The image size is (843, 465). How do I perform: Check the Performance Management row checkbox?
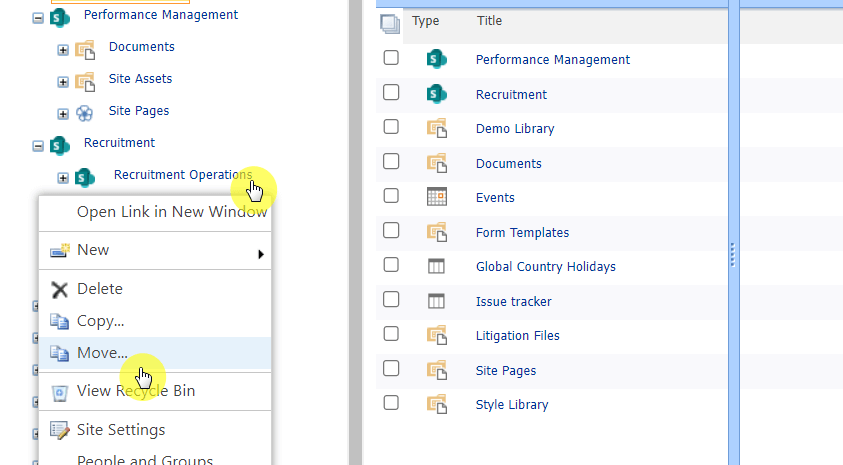[391, 58]
